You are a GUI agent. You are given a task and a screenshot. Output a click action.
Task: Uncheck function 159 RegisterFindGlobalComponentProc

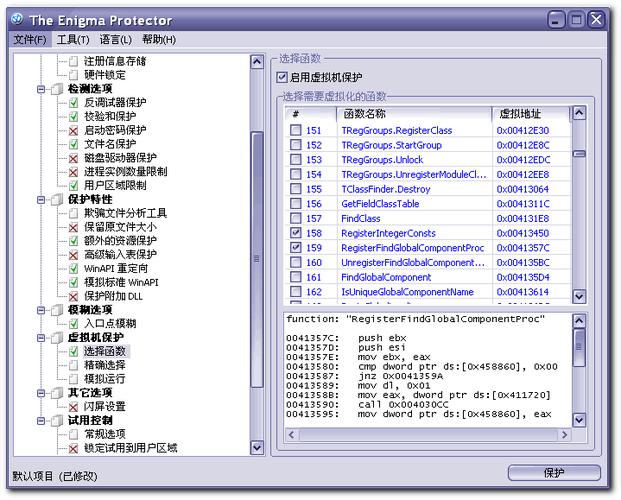295,247
